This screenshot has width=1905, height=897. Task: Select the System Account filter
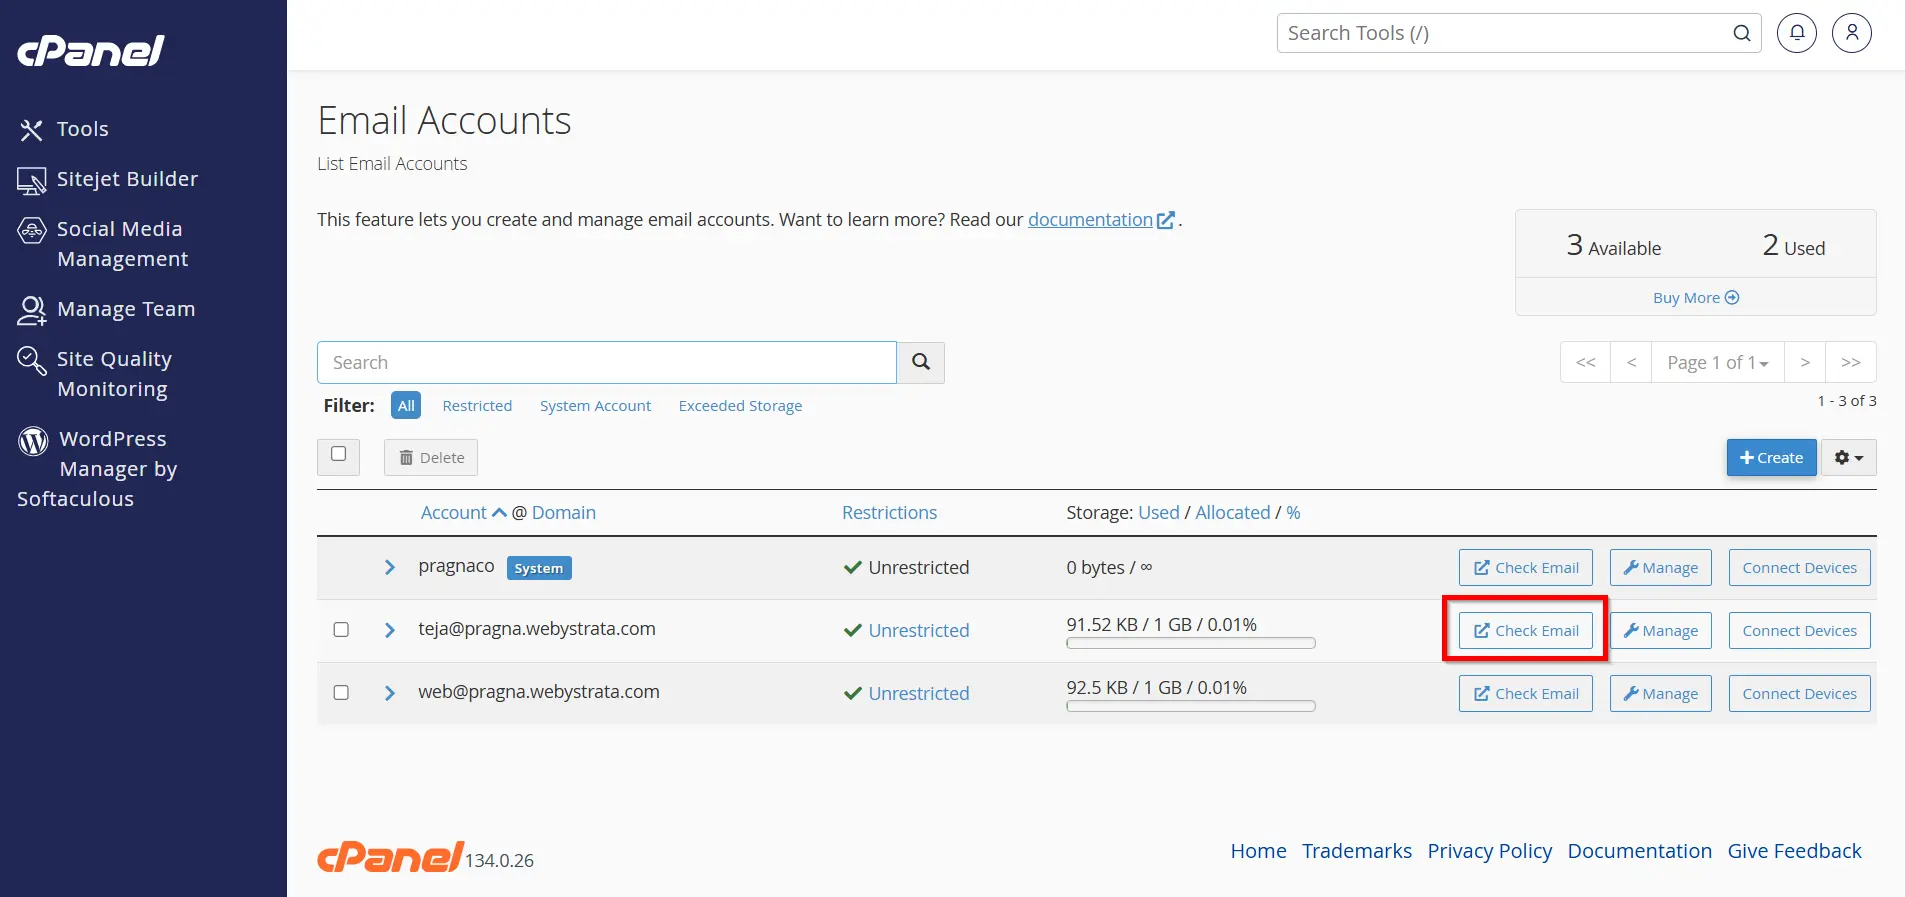[595, 405]
